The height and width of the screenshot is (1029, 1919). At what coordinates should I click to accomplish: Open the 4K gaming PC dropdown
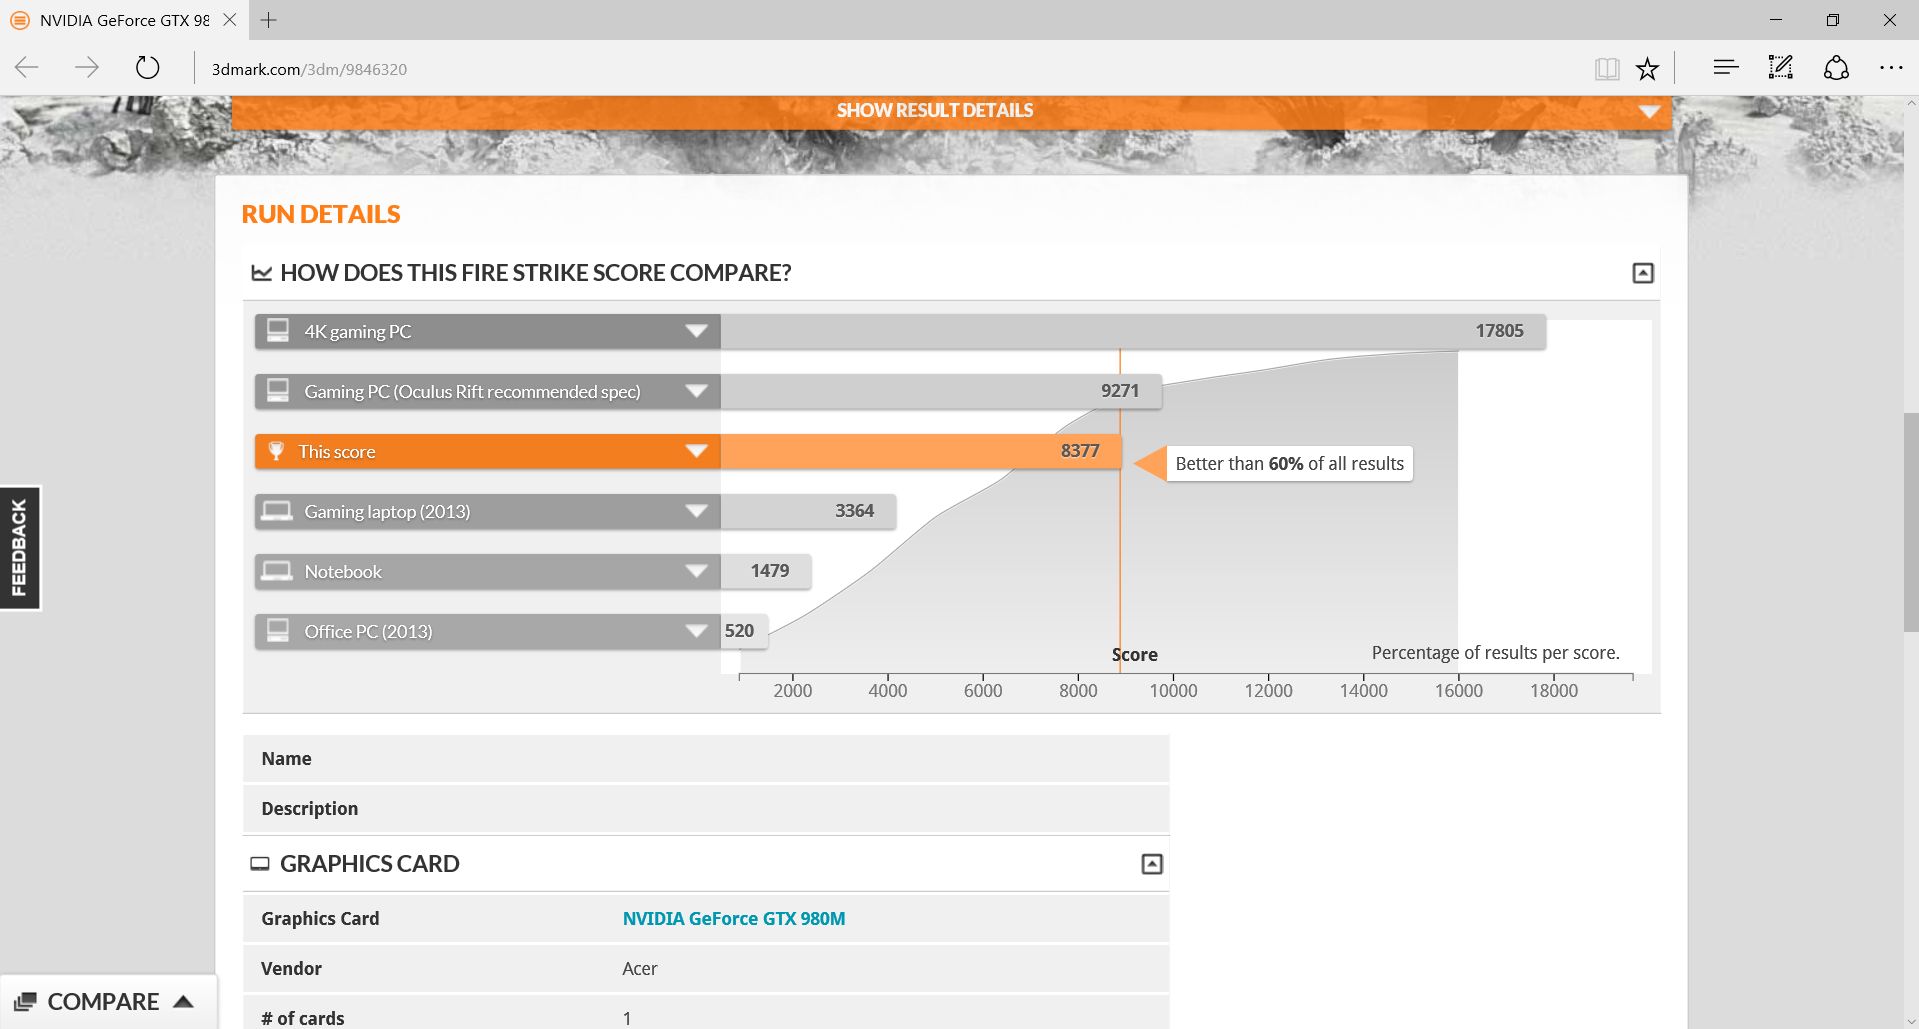696,331
